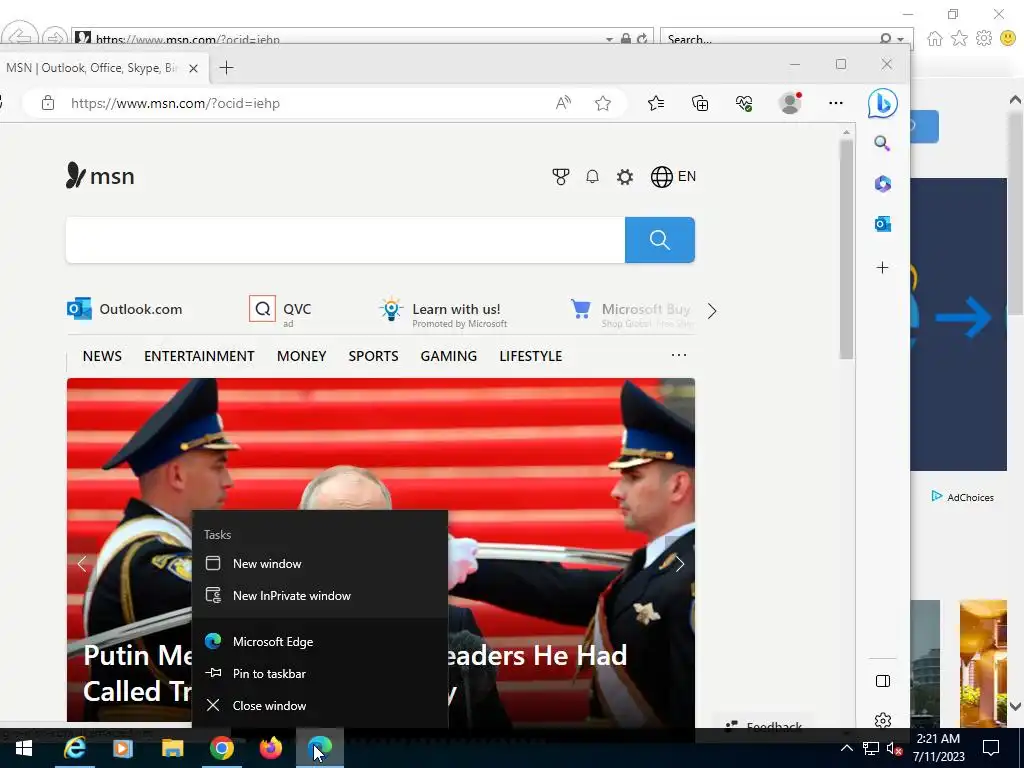Click the MSN rewards trophy icon
The height and width of the screenshot is (768, 1024).
pos(560,177)
